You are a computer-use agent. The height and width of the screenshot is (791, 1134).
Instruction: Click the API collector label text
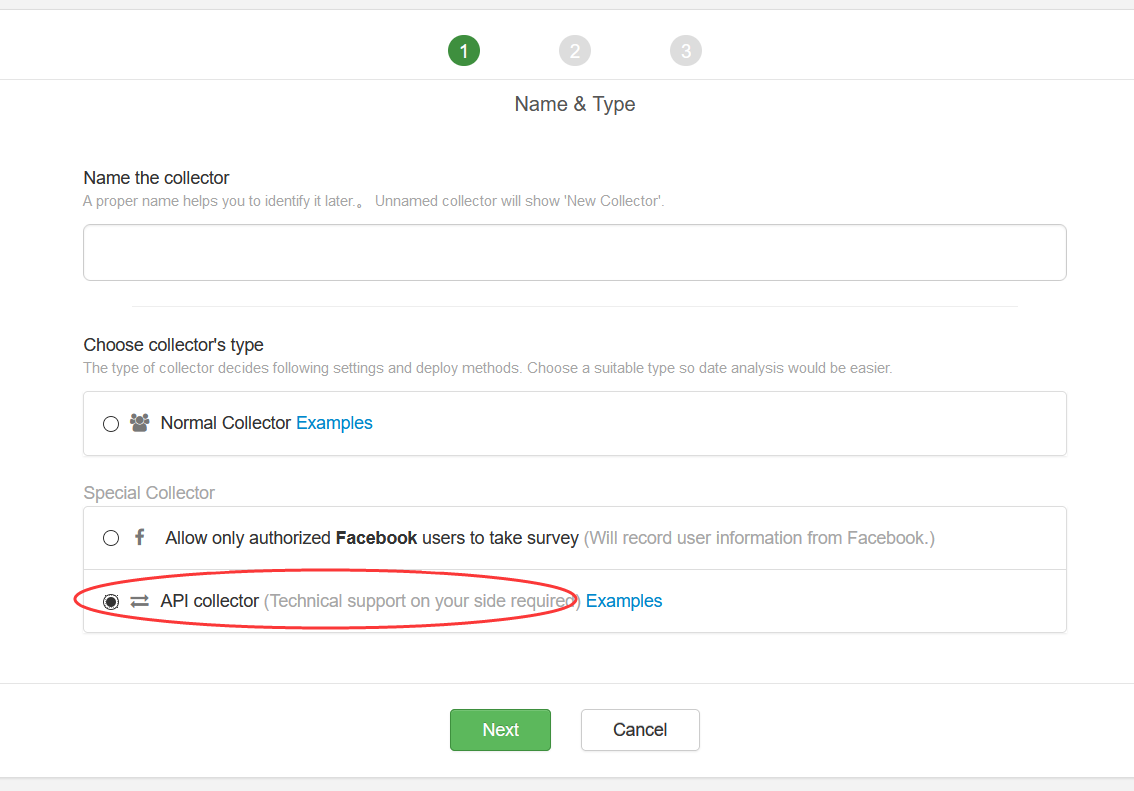[210, 601]
